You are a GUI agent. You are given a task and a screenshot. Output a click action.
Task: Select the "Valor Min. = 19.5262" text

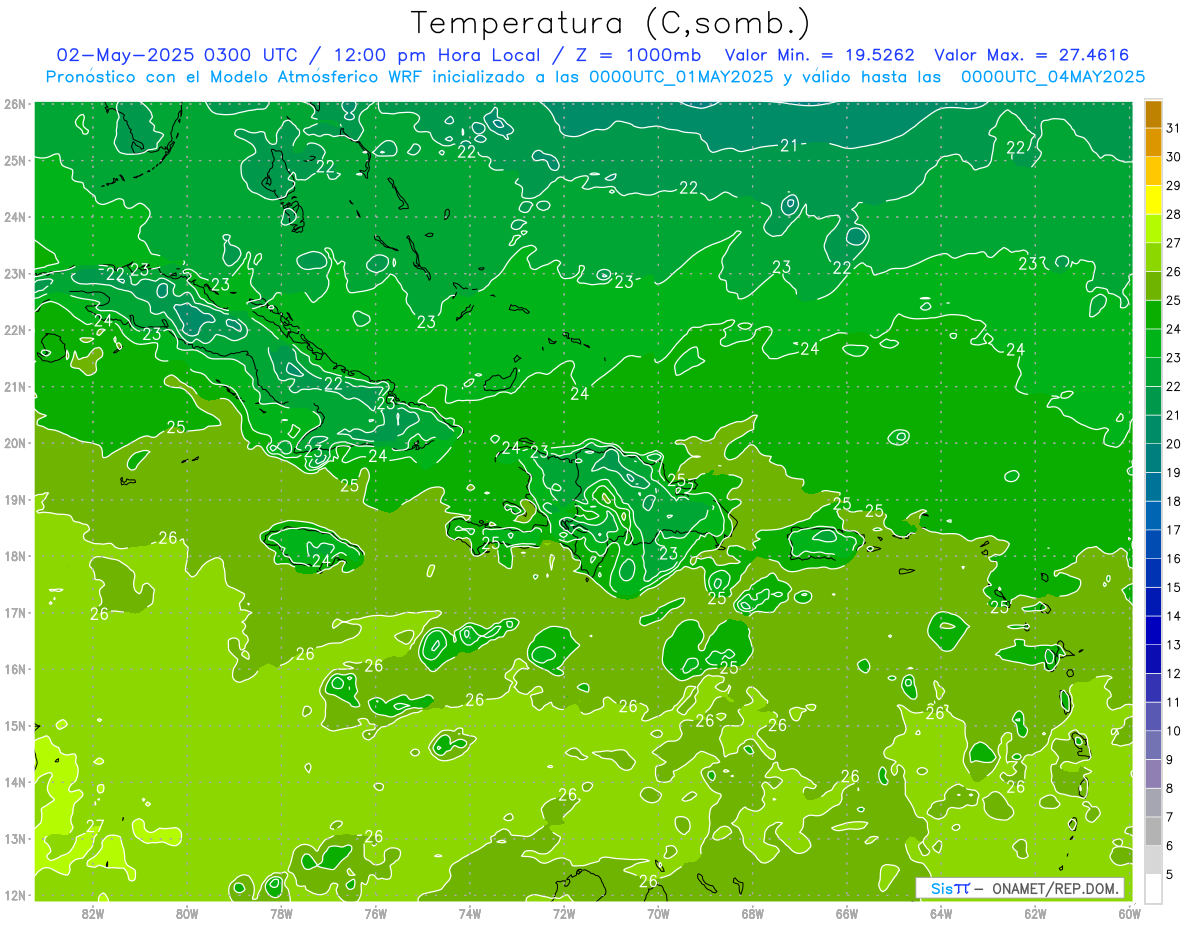(819, 55)
